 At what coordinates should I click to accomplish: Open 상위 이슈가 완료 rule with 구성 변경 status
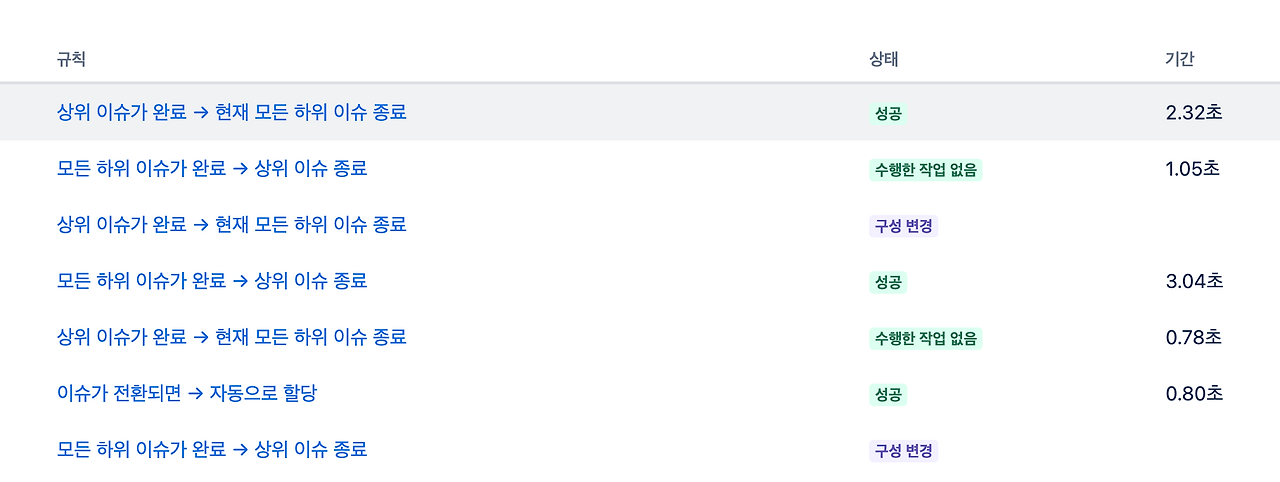232,224
